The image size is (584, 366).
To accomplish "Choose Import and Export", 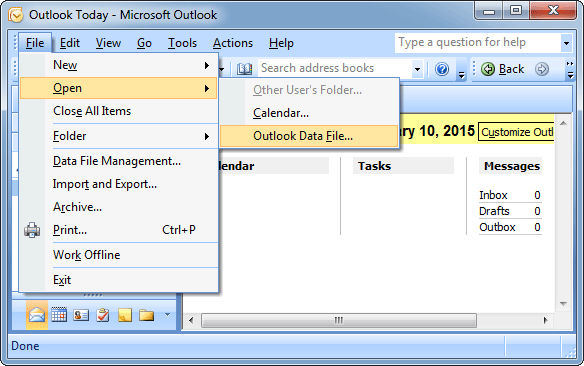I will 118,184.
